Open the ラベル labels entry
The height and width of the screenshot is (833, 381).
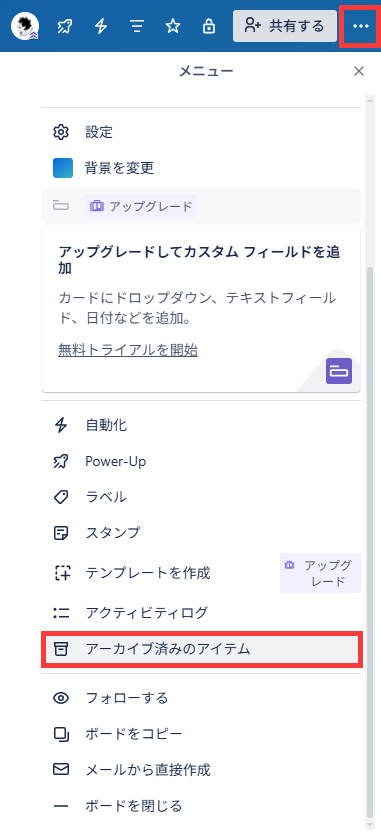201,497
